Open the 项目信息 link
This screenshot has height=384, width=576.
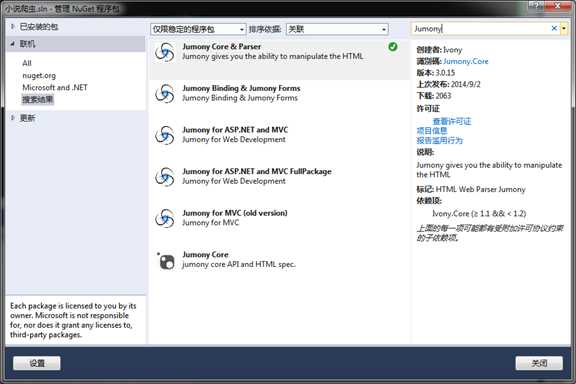pyautogui.click(x=432, y=130)
